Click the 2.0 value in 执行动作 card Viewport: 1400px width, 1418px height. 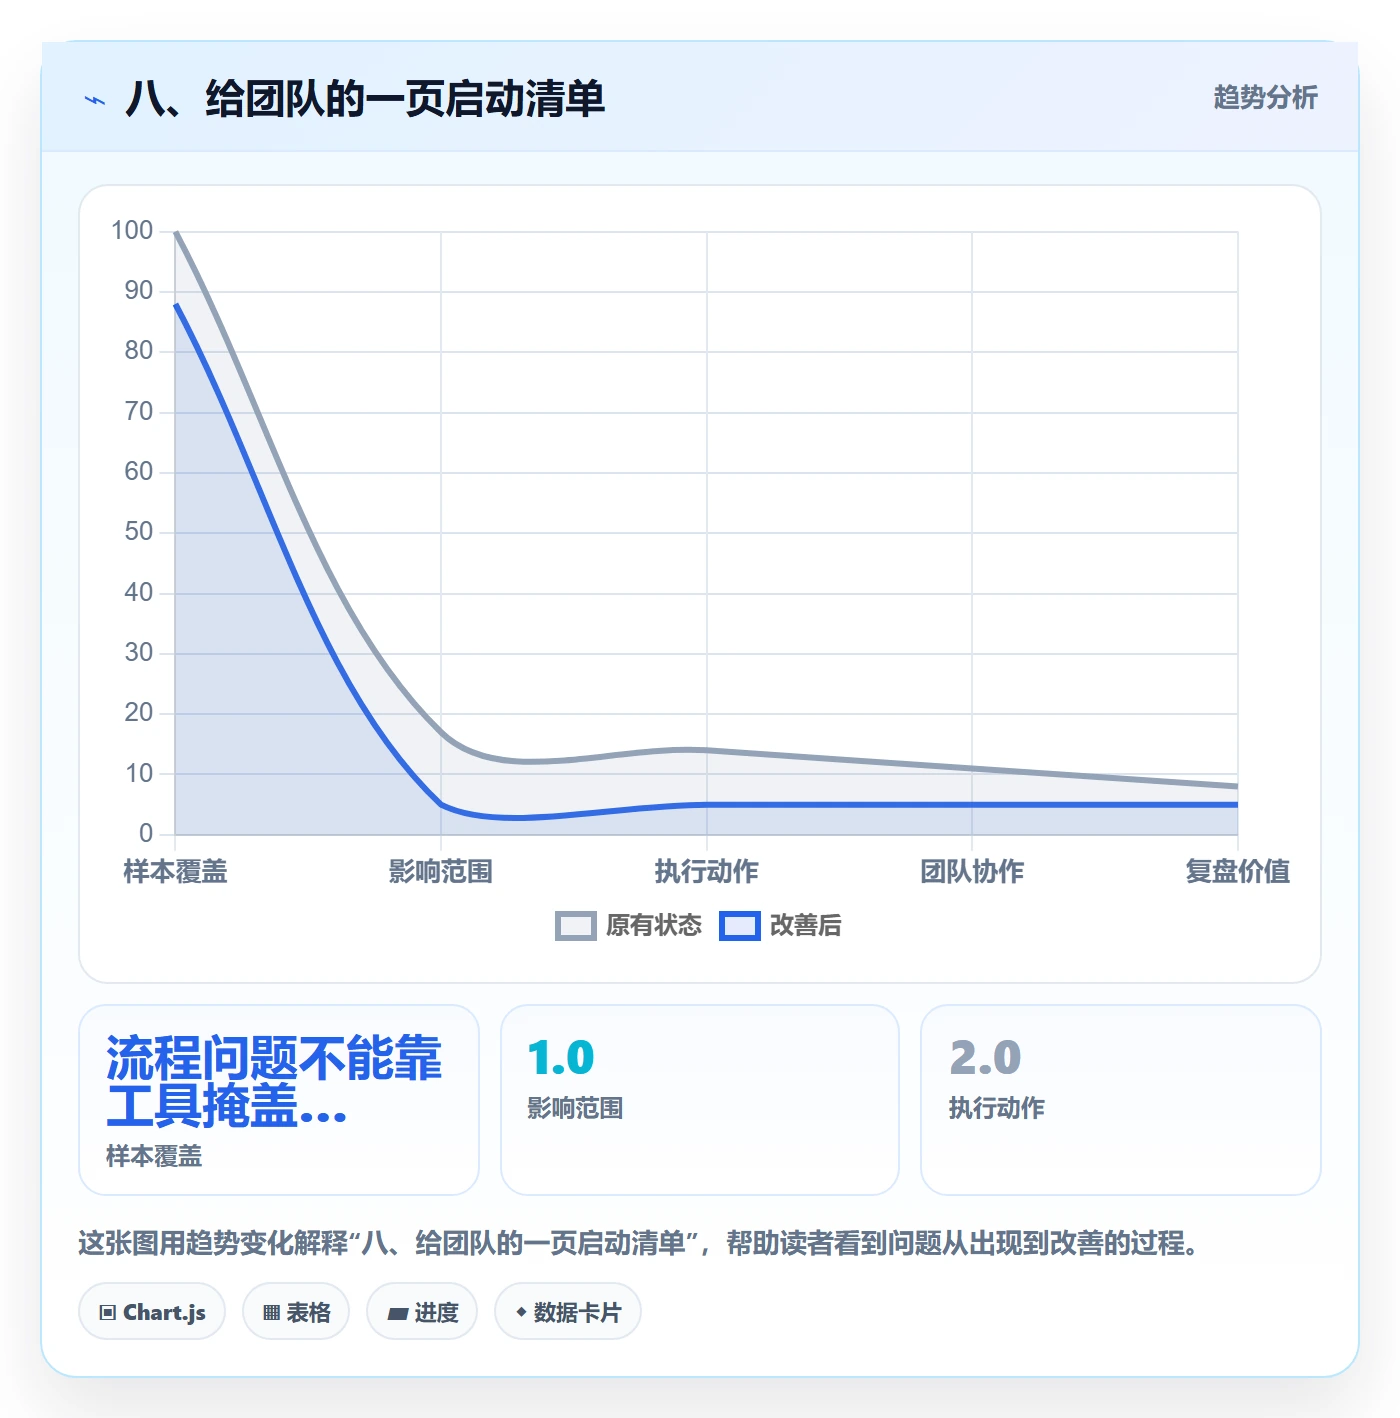985,1058
